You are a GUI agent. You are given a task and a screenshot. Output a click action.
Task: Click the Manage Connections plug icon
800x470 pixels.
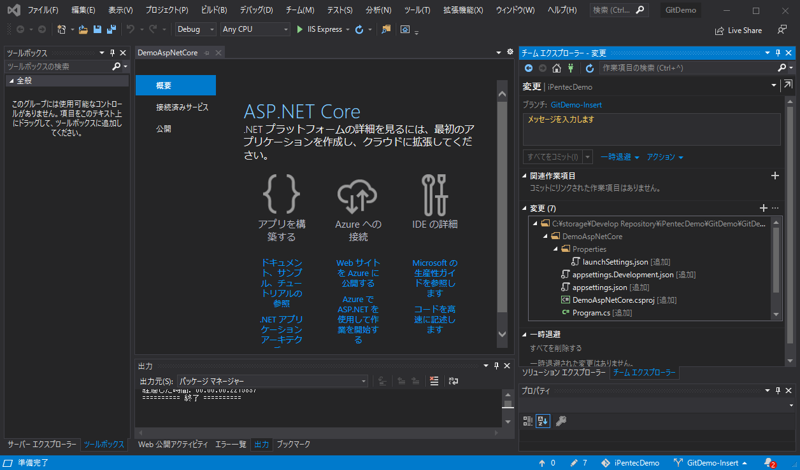(x=571, y=68)
